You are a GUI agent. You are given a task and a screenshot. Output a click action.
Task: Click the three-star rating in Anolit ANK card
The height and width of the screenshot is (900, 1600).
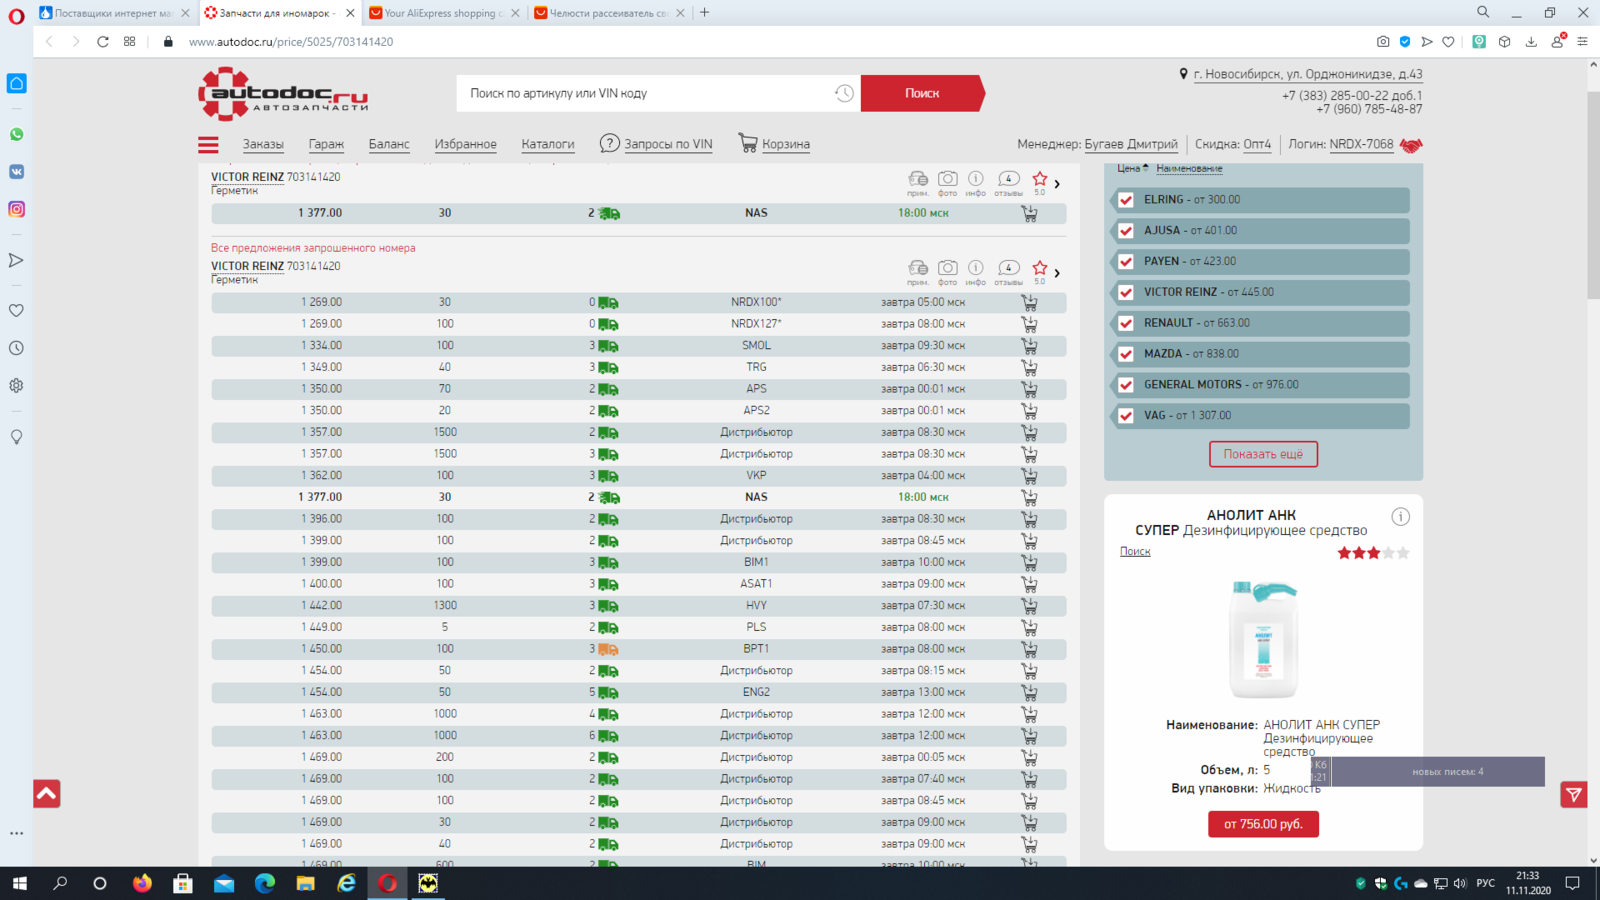click(x=1373, y=553)
